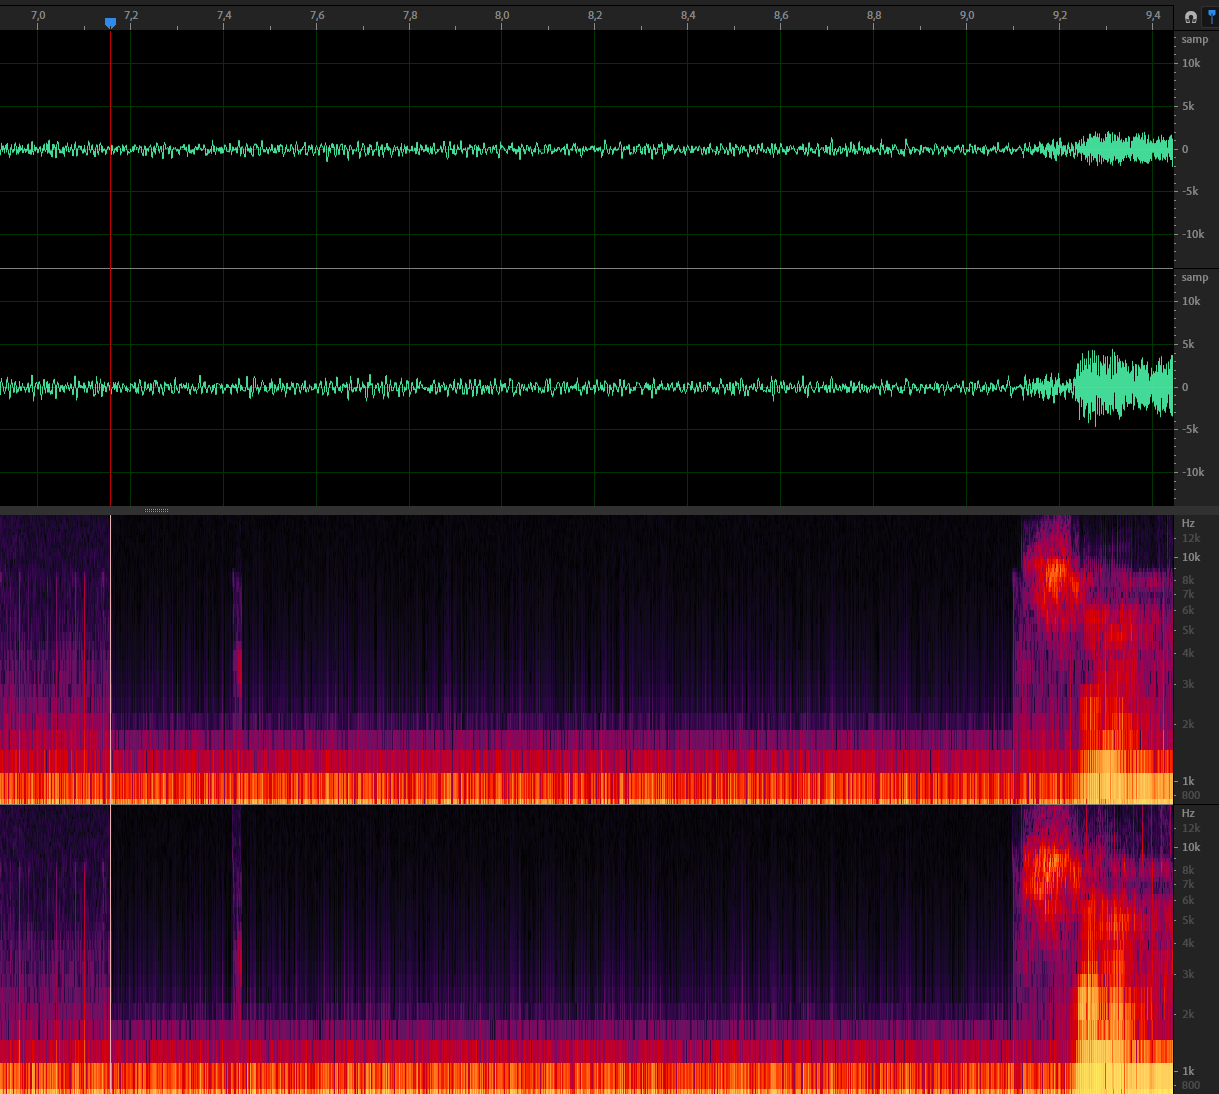Click the lower spectrogram's "Hz" scale label
The width and height of the screenshot is (1219, 1094).
(x=1188, y=813)
